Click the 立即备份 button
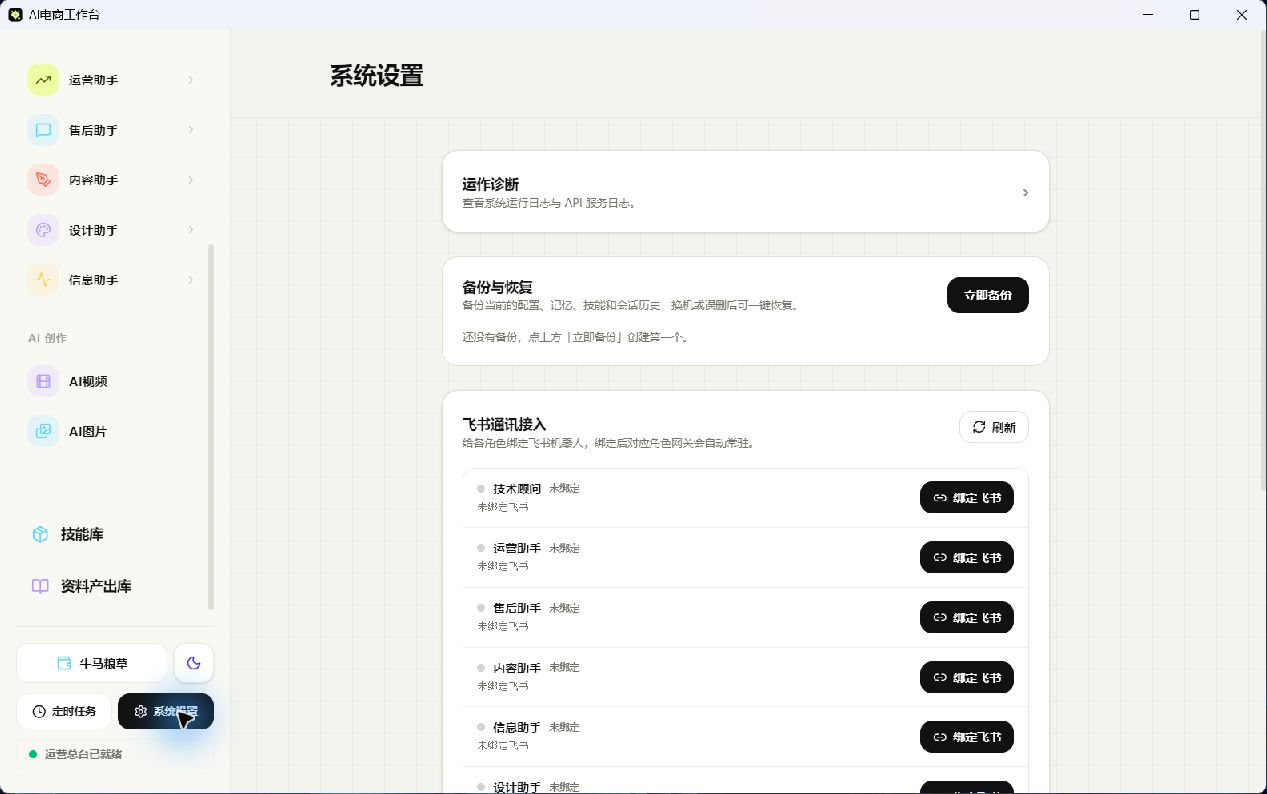The height and width of the screenshot is (794, 1267). (987, 295)
